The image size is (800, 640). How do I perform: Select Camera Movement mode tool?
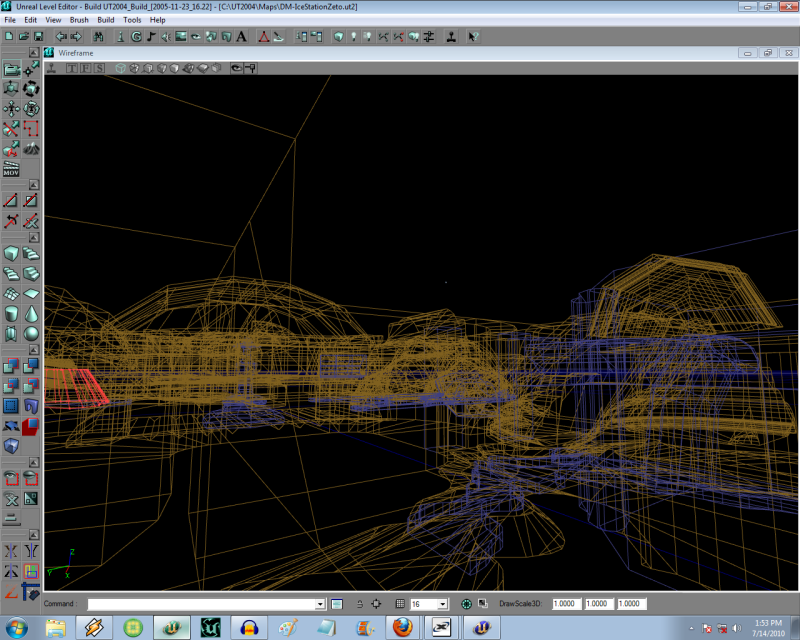pos(11,69)
